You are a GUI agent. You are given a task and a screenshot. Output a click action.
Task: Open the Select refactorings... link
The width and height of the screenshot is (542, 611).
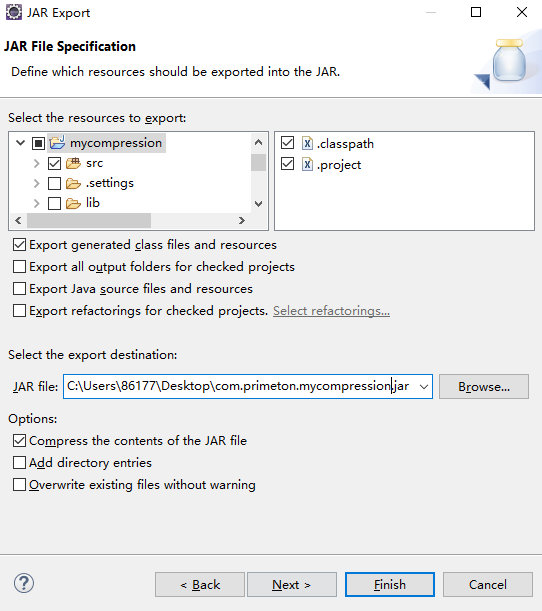click(x=331, y=311)
